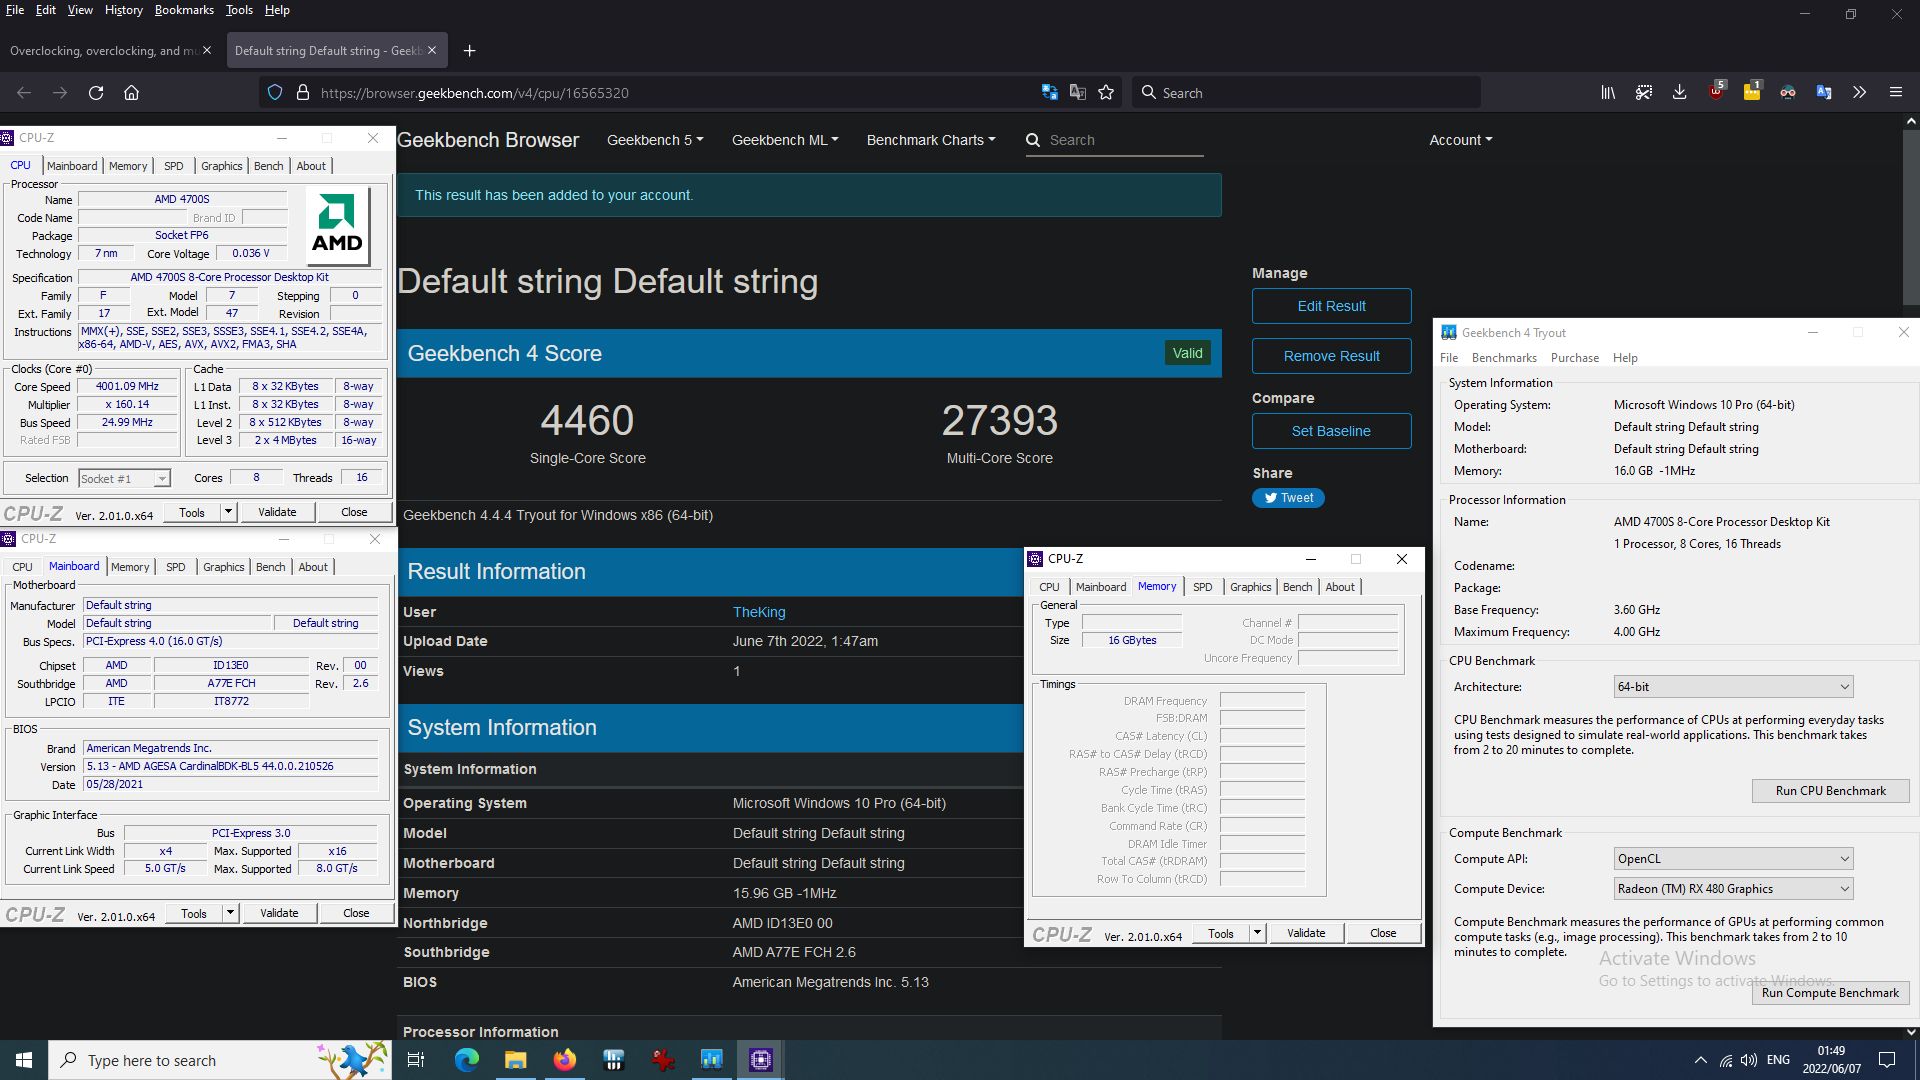1920x1080 pixels.
Task: Expand Tools arrow in CPU-Z CPU window
Action: 228,512
